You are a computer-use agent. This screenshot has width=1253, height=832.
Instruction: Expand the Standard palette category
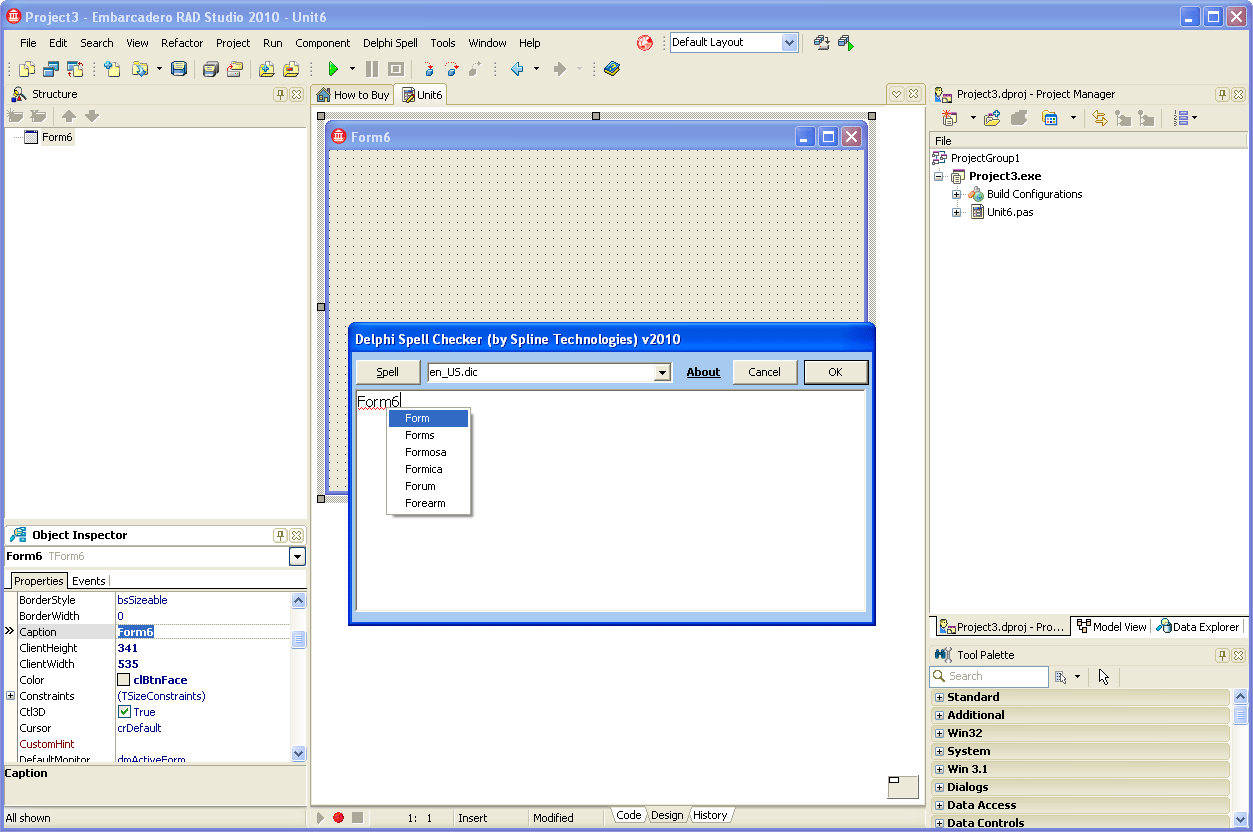[939, 697]
